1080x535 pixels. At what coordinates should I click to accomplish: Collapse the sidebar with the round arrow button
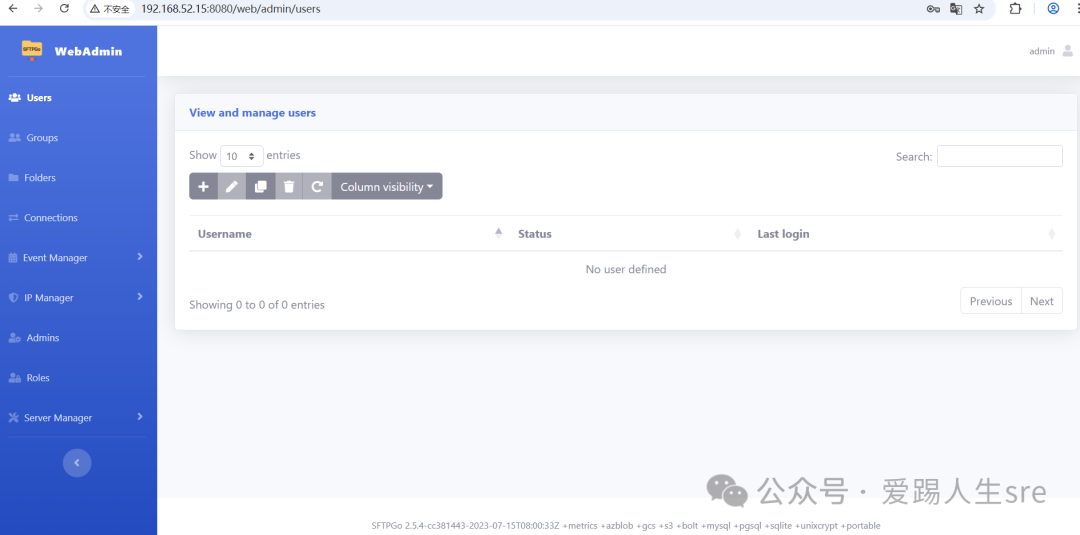pyautogui.click(x=77, y=463)
